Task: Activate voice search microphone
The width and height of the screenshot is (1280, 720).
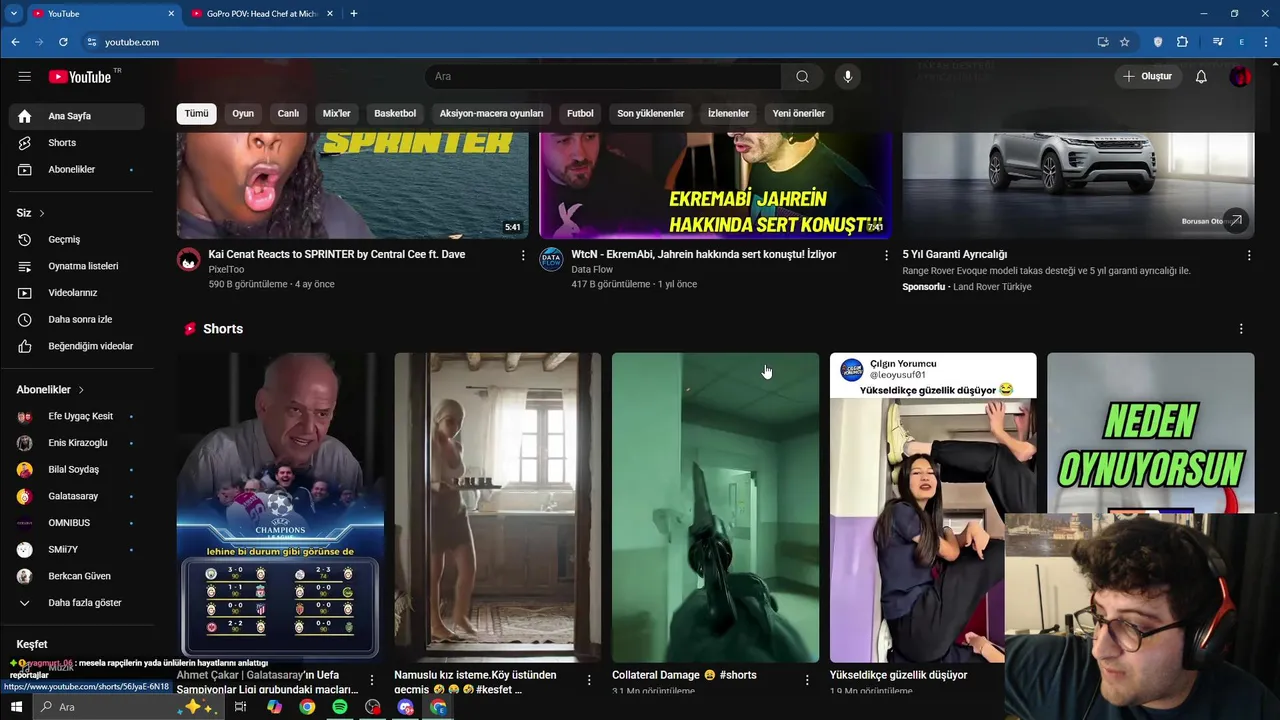Action: click(847, 77)
